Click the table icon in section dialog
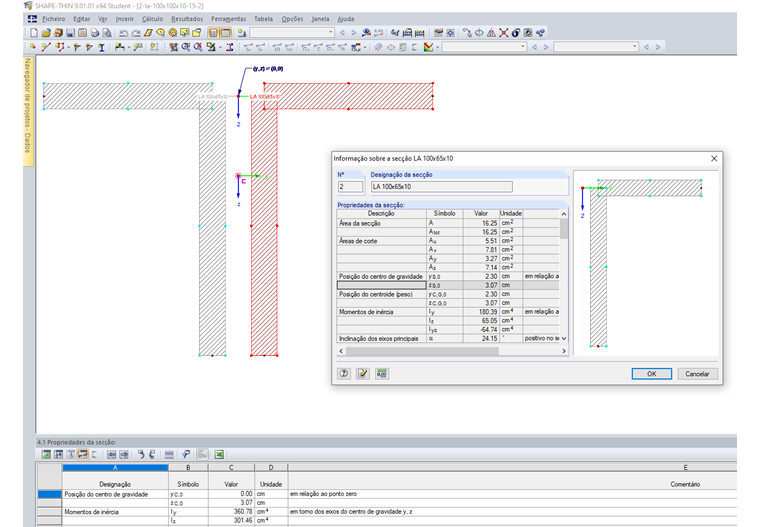Image resolution: width=760 pixels, height=527 pixels. click(x=382, y=373)
